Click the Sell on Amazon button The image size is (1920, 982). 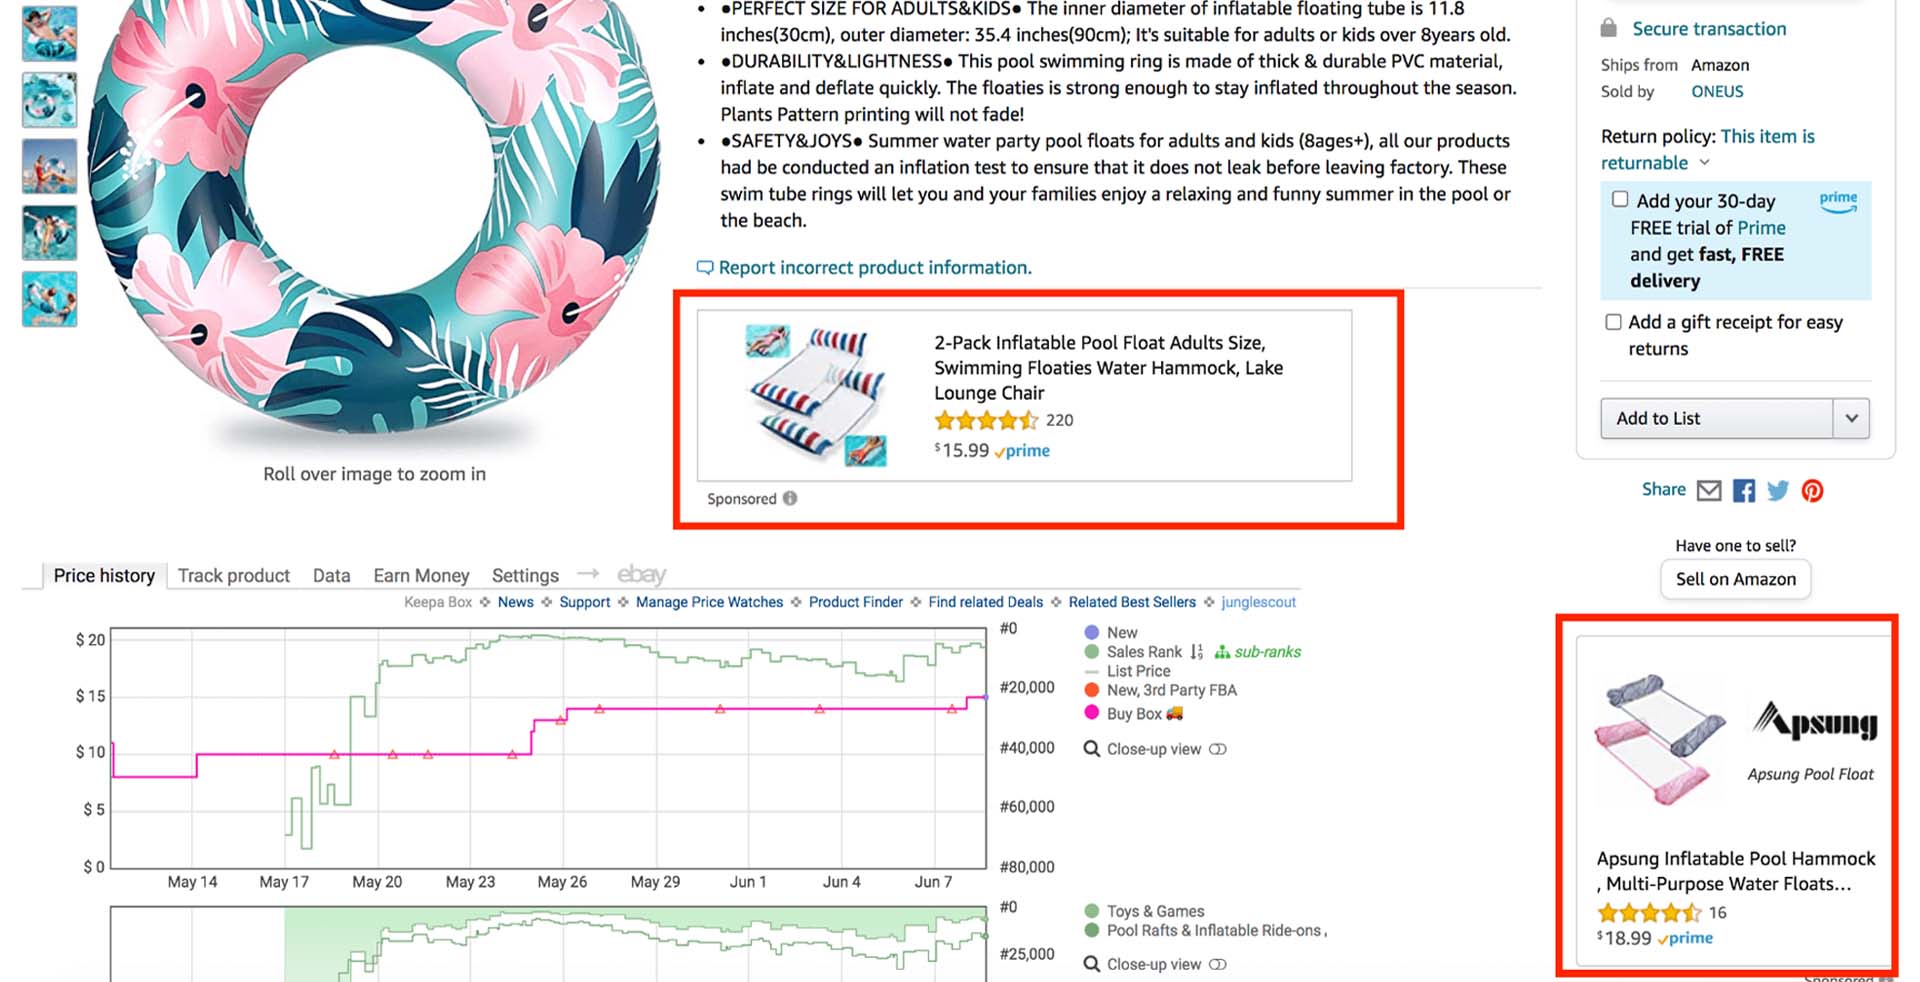[x=1735, y=579]
